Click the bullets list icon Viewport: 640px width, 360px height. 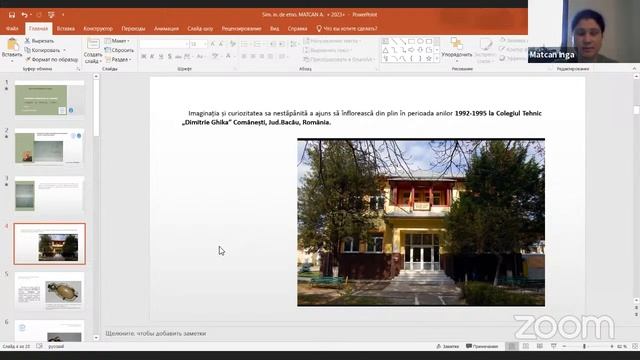coord(245,44)
